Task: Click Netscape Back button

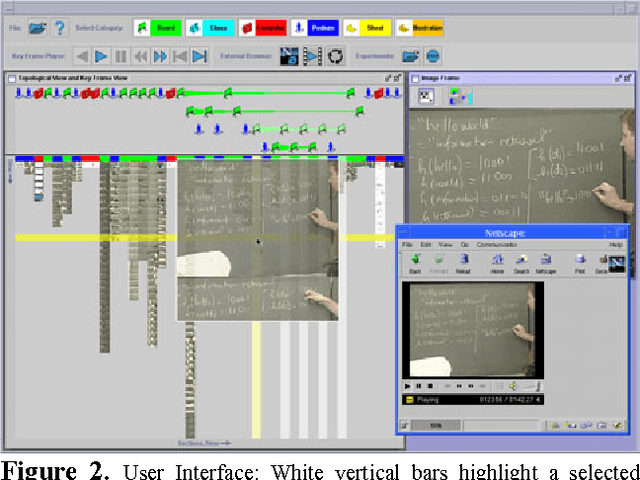Action: point(415,264)
